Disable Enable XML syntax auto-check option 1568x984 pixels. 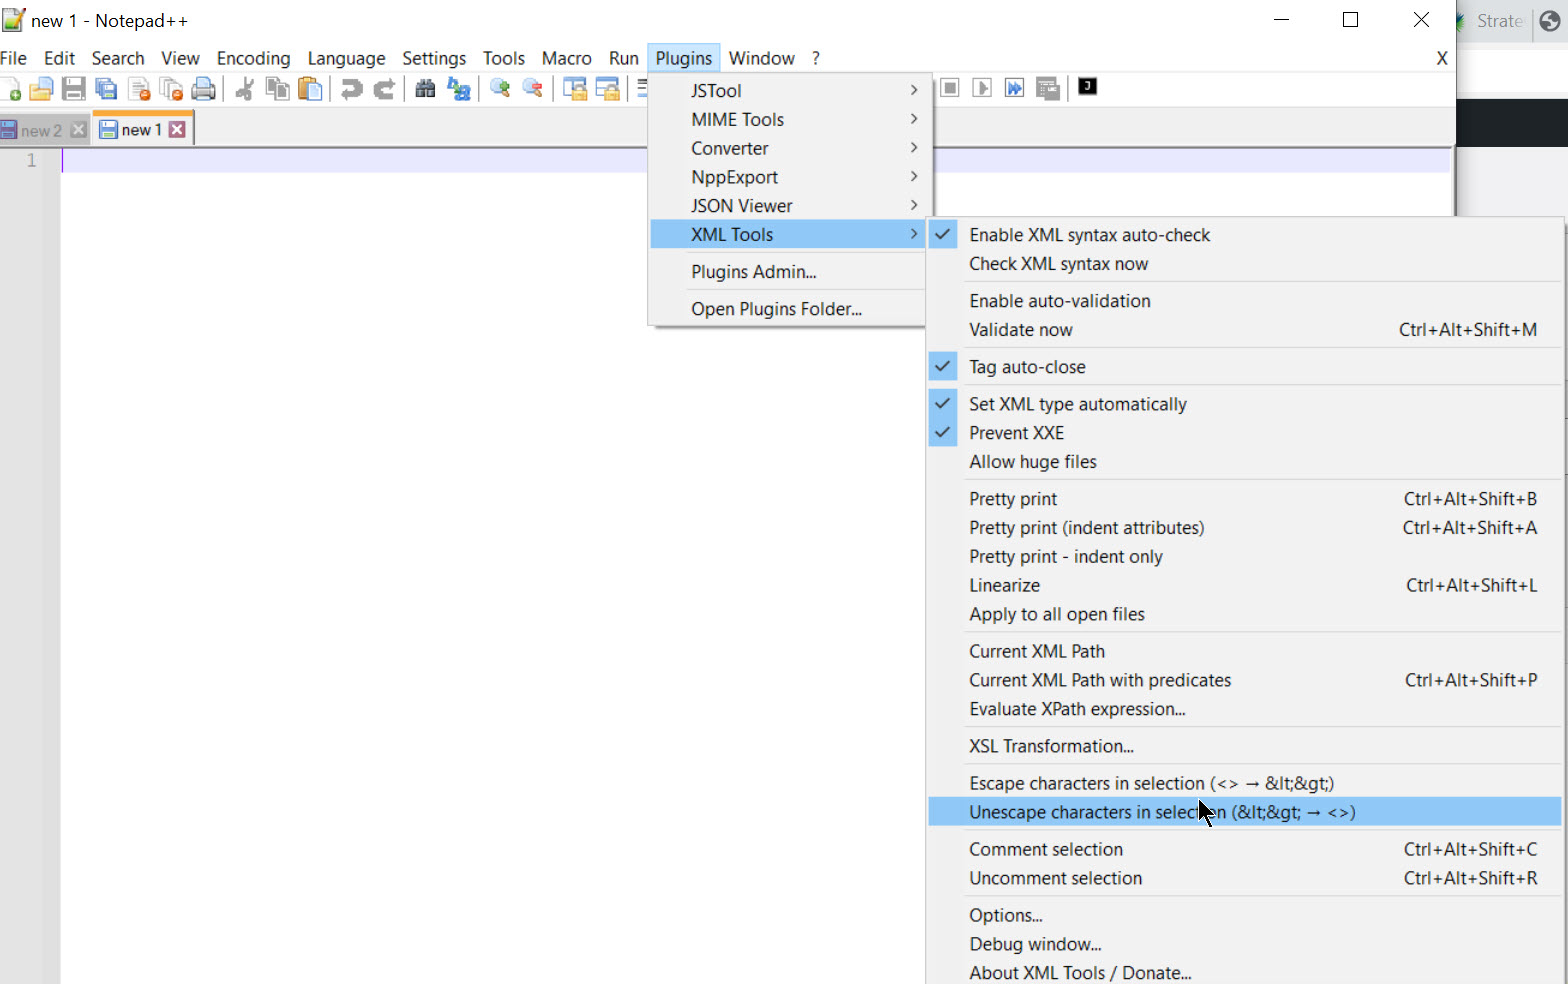(1245, 235)
